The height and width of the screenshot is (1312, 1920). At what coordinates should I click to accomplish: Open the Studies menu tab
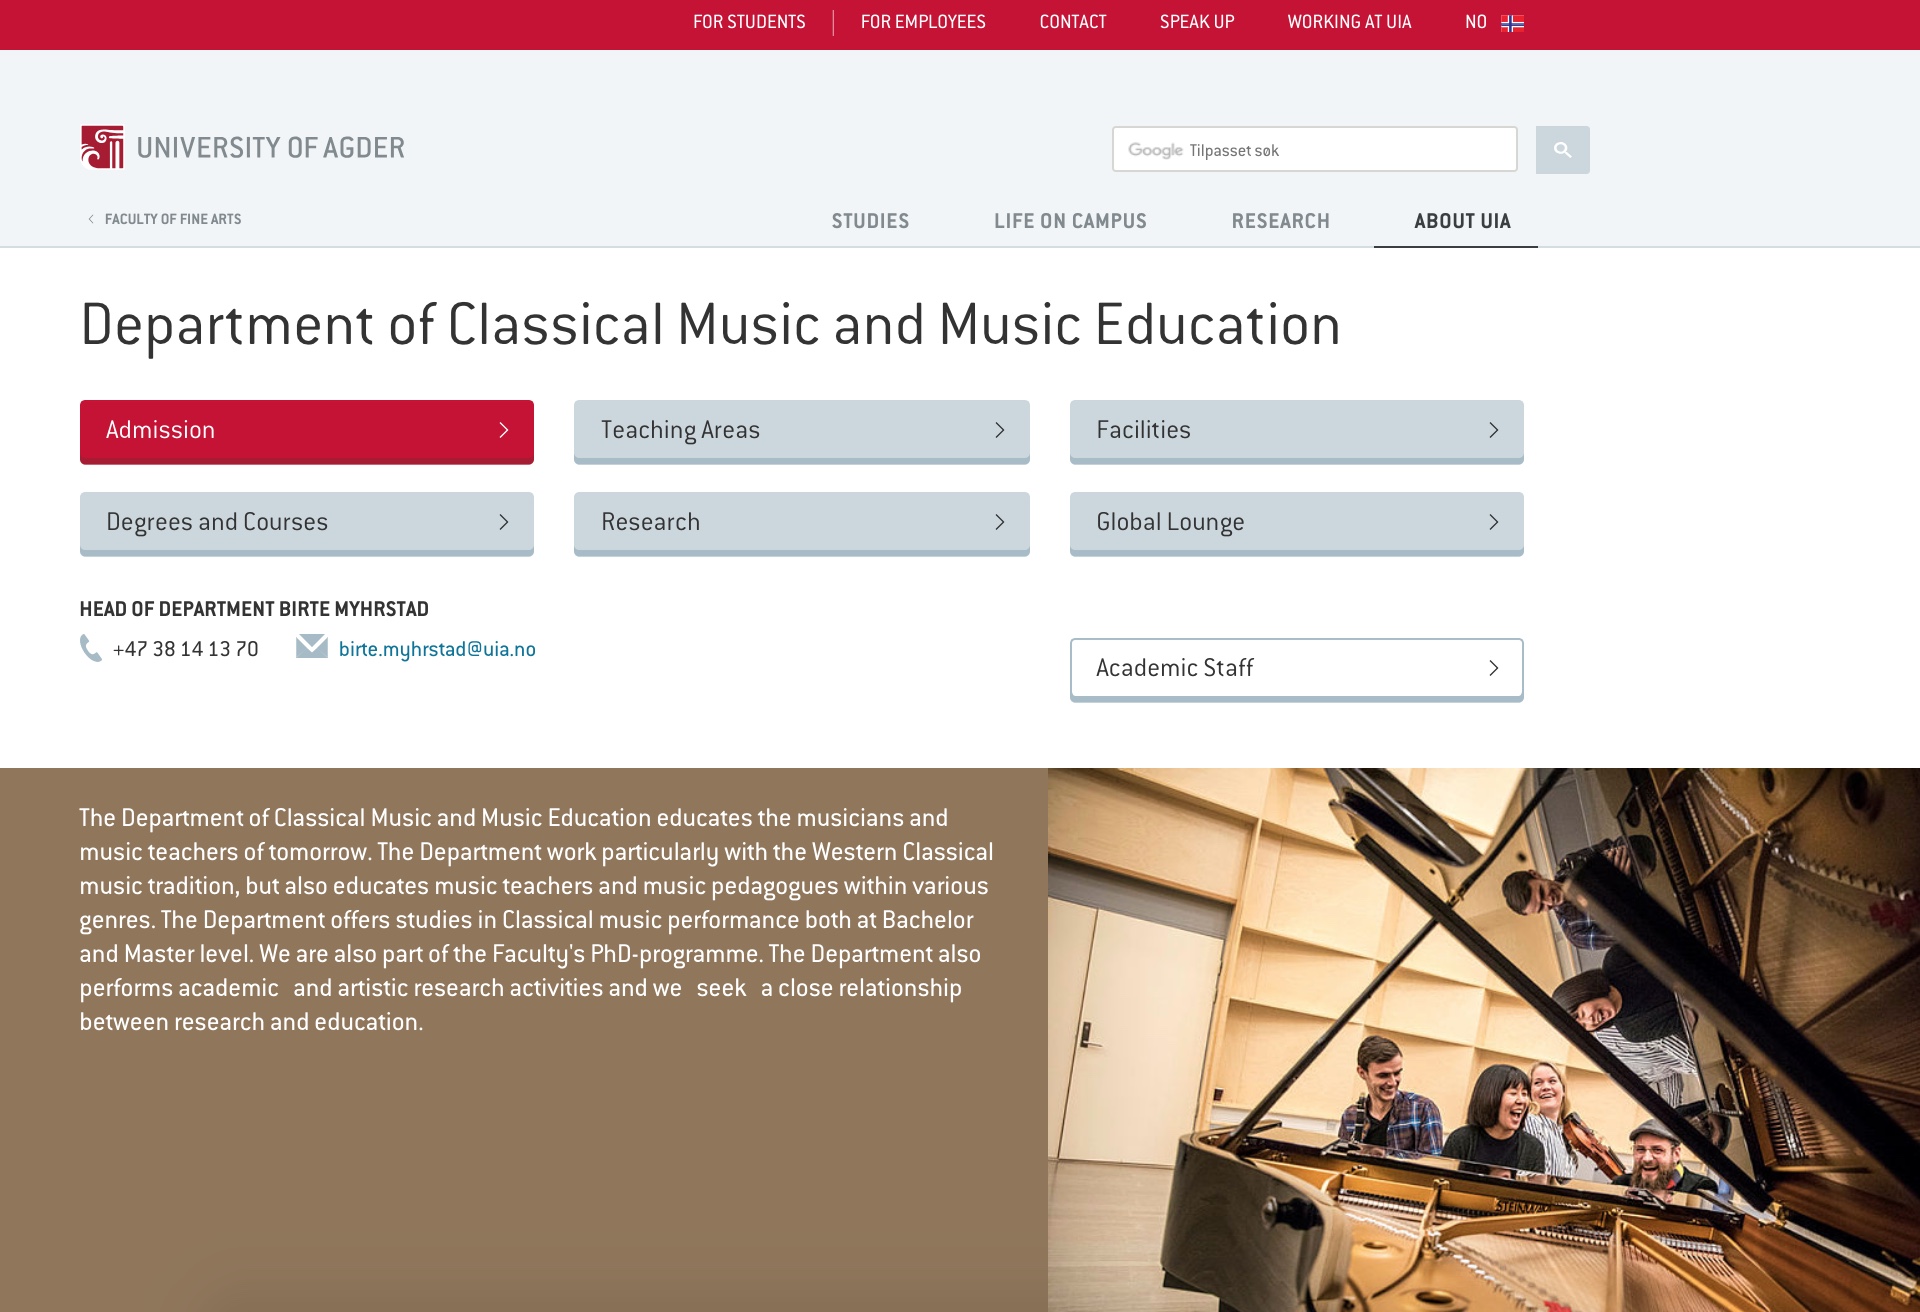click(x=870, y=221)
